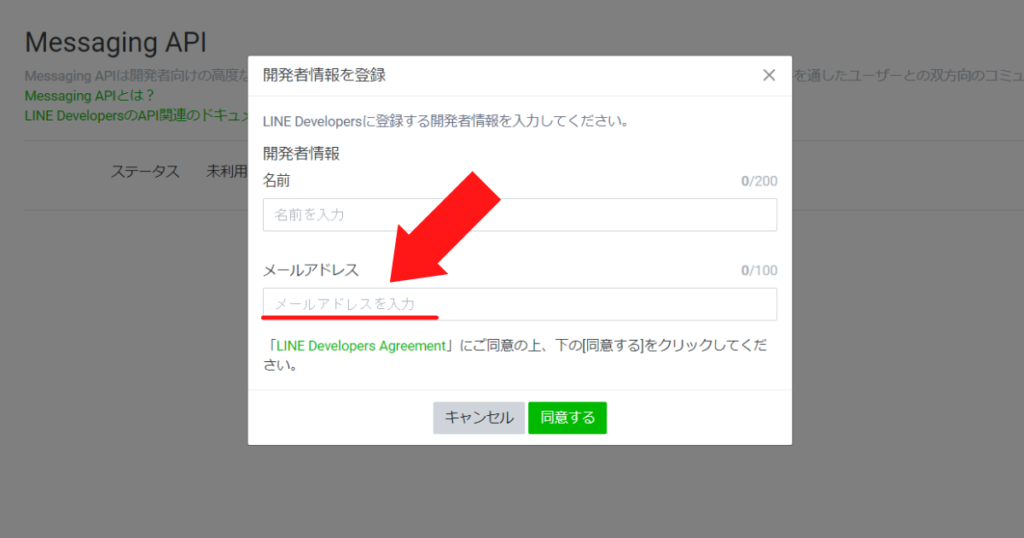
Task: Open the LINE Developers Agreement link
Action: pos(360,346)
